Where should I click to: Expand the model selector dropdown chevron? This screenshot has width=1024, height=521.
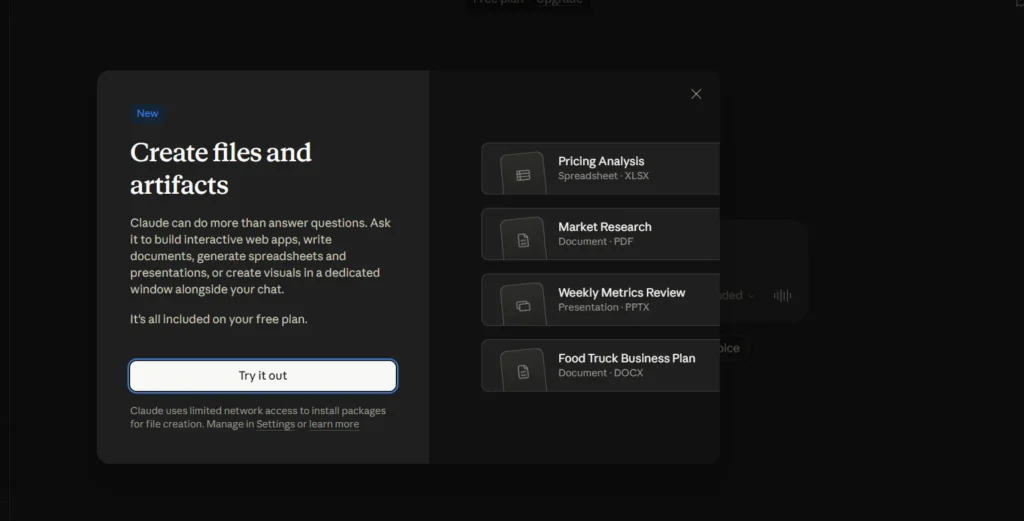click(751, 296)
